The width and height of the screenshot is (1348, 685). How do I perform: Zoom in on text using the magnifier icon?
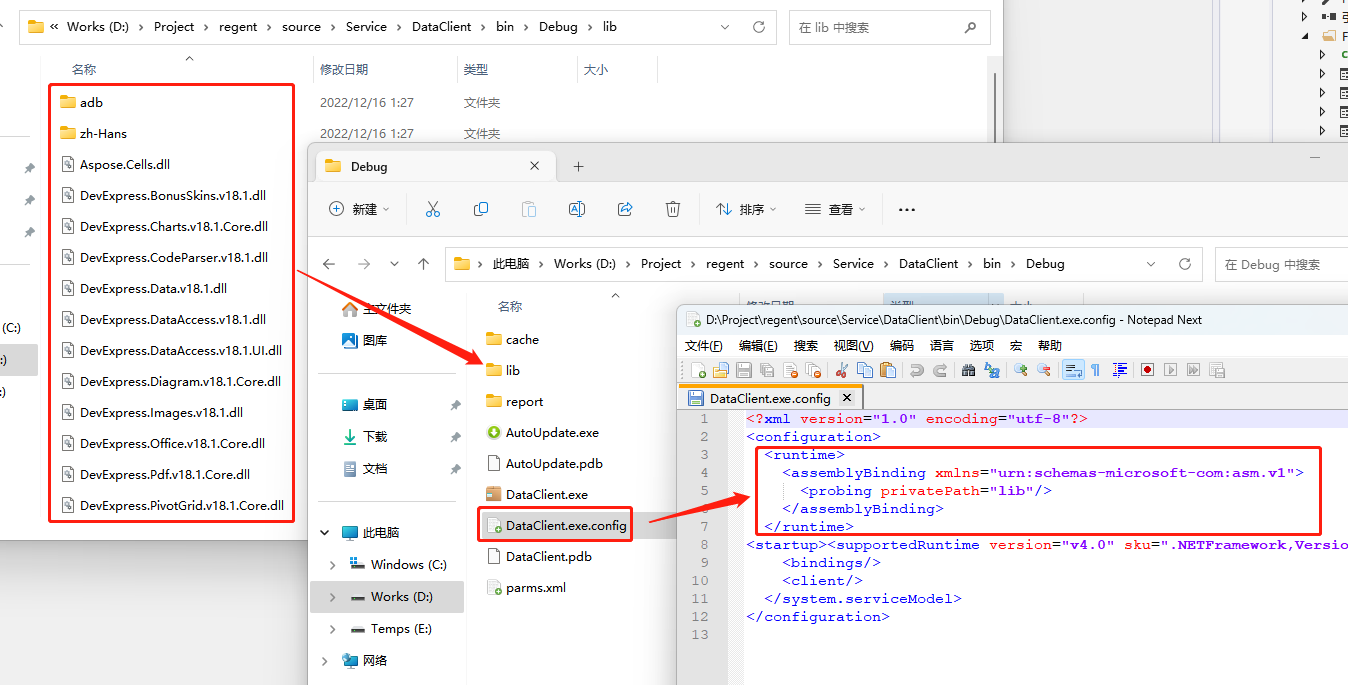click(x=1019, y=370)
